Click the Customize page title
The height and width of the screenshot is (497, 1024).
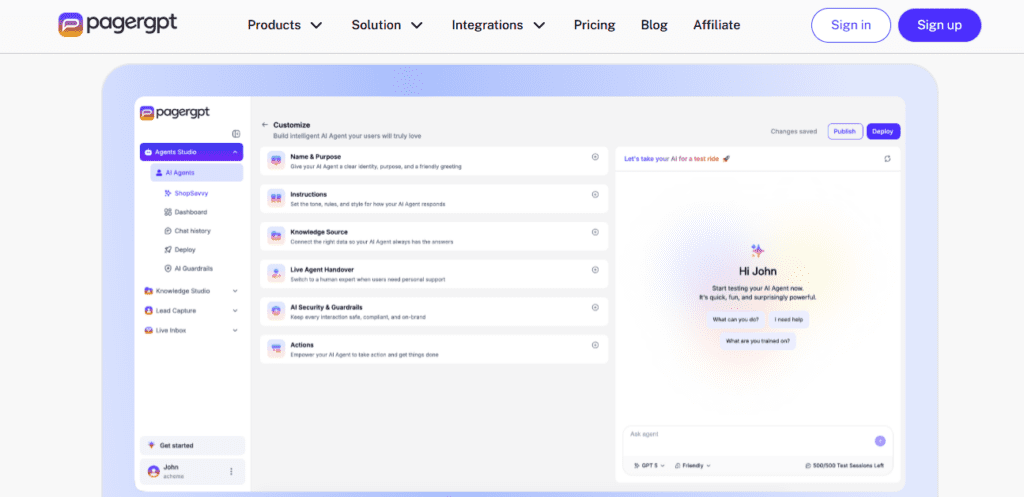click(292, 124)
